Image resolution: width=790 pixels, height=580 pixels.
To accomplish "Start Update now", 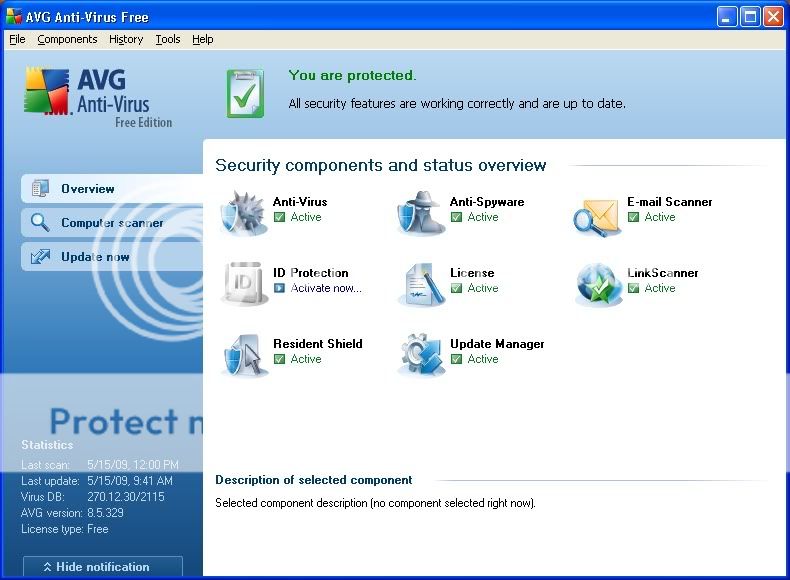I will (x=112, y=256).
